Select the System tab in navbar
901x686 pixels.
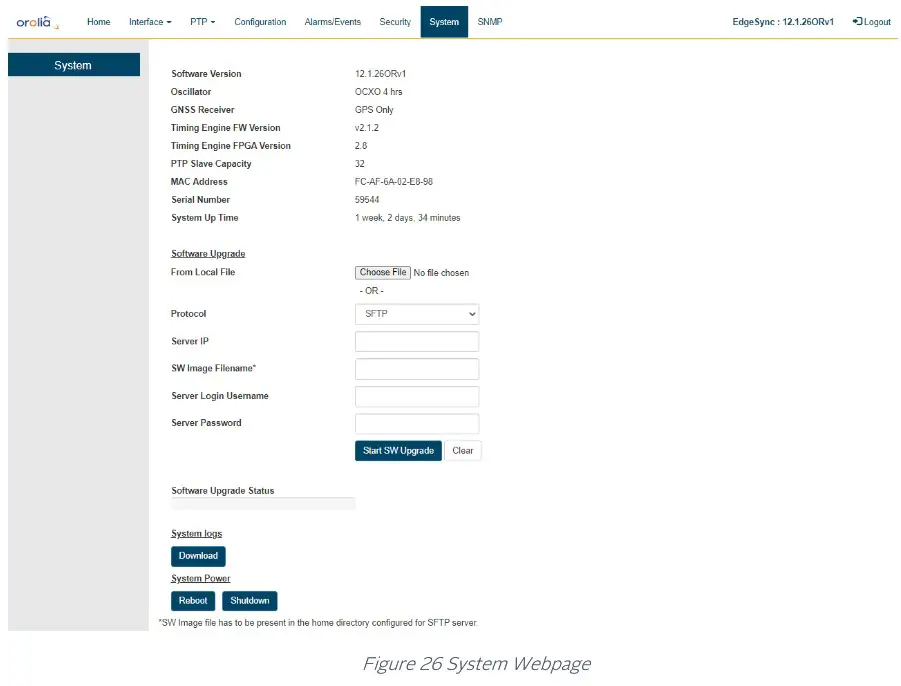(444, 22)
